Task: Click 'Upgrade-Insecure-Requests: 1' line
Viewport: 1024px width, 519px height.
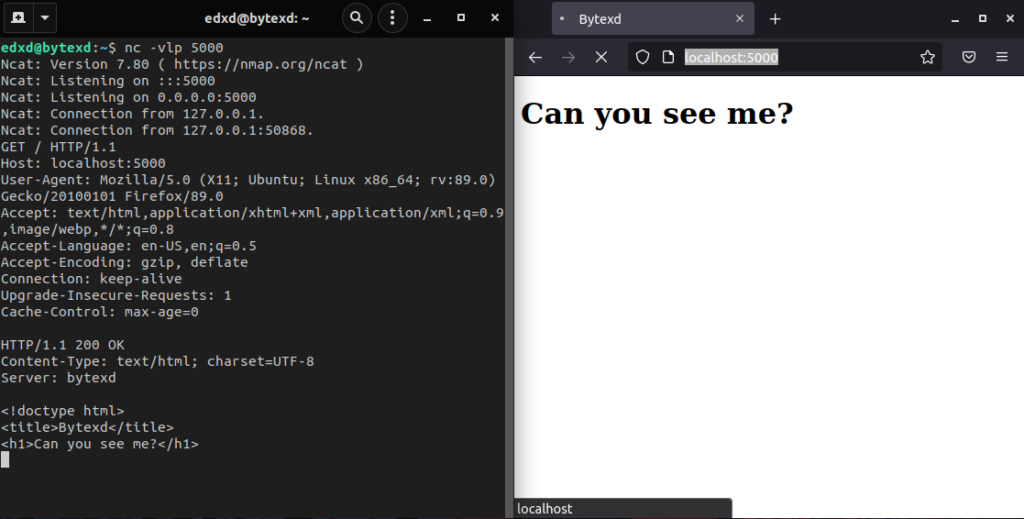Action: point(116,295)
